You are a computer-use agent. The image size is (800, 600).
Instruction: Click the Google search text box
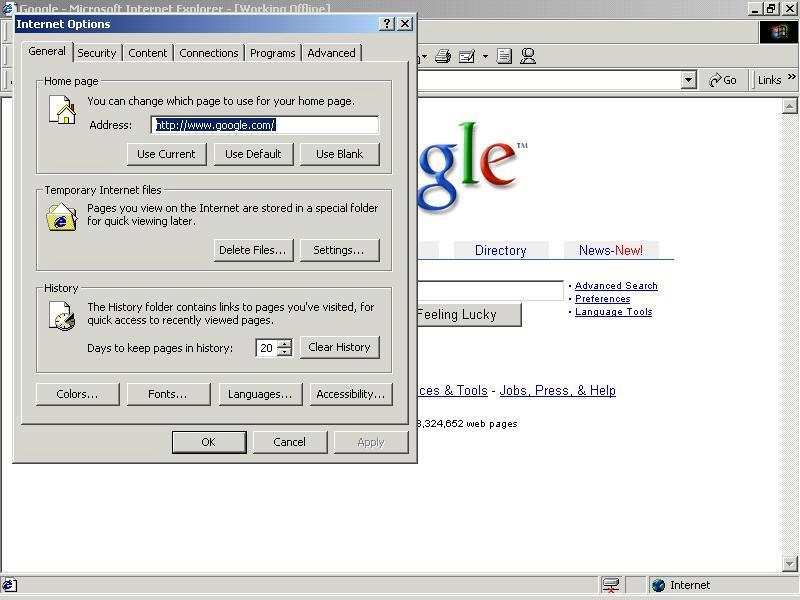(x=490, y=290)
